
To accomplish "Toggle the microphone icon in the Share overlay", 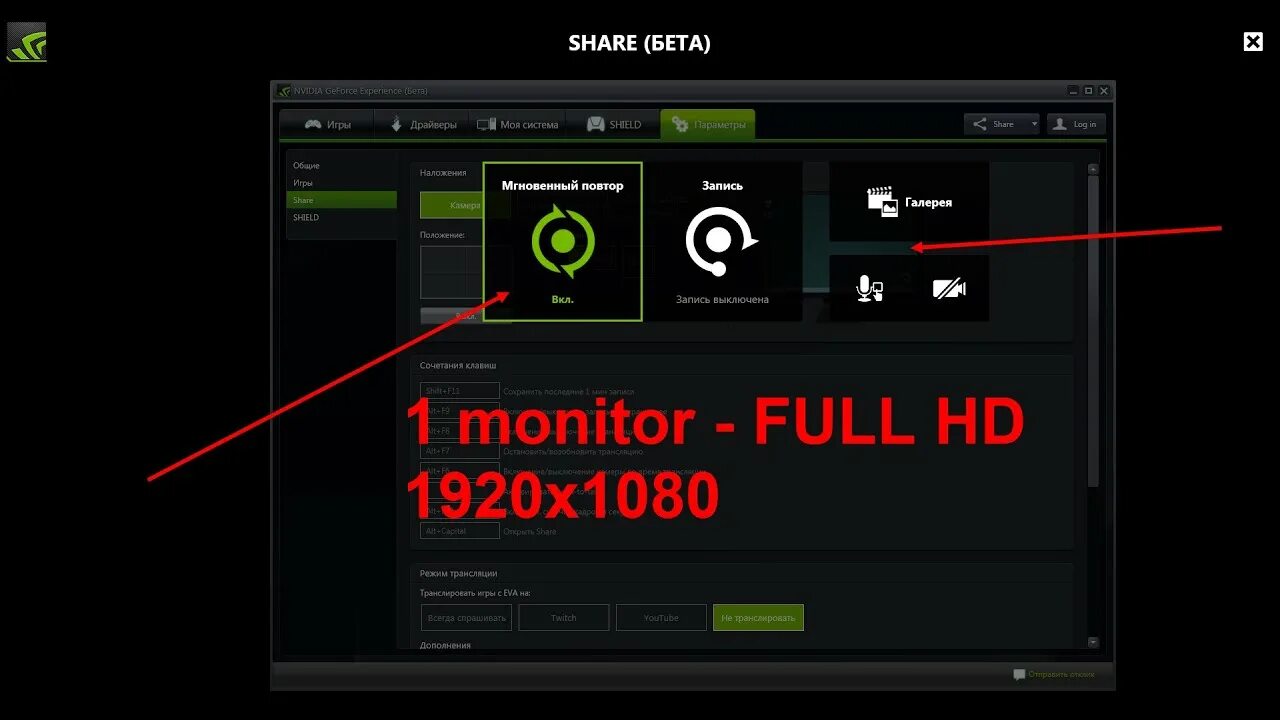I will coord(870,289).
